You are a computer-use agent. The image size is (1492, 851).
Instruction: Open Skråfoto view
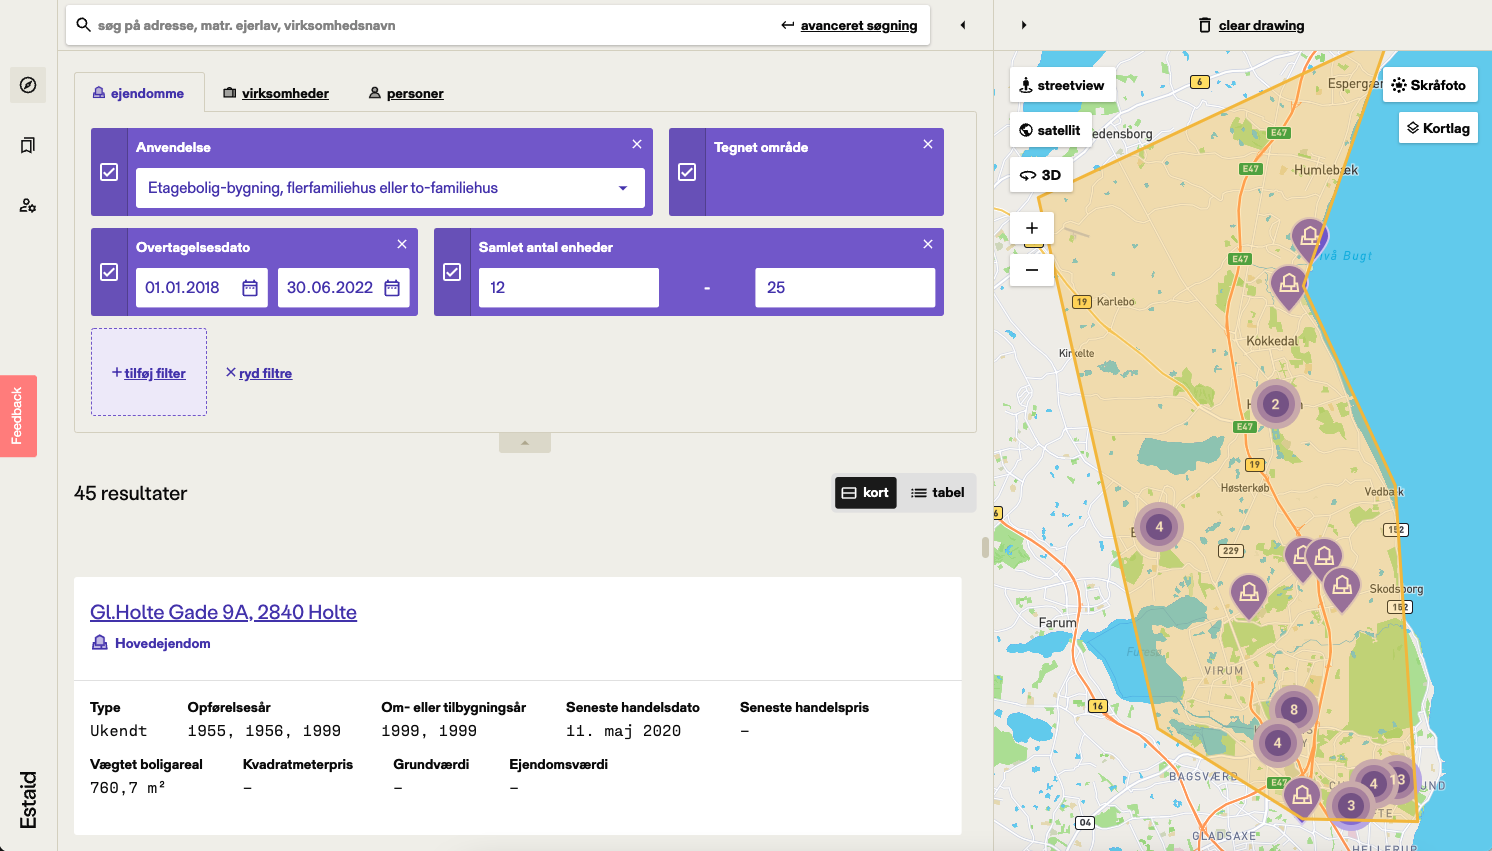click(1430, 85)
